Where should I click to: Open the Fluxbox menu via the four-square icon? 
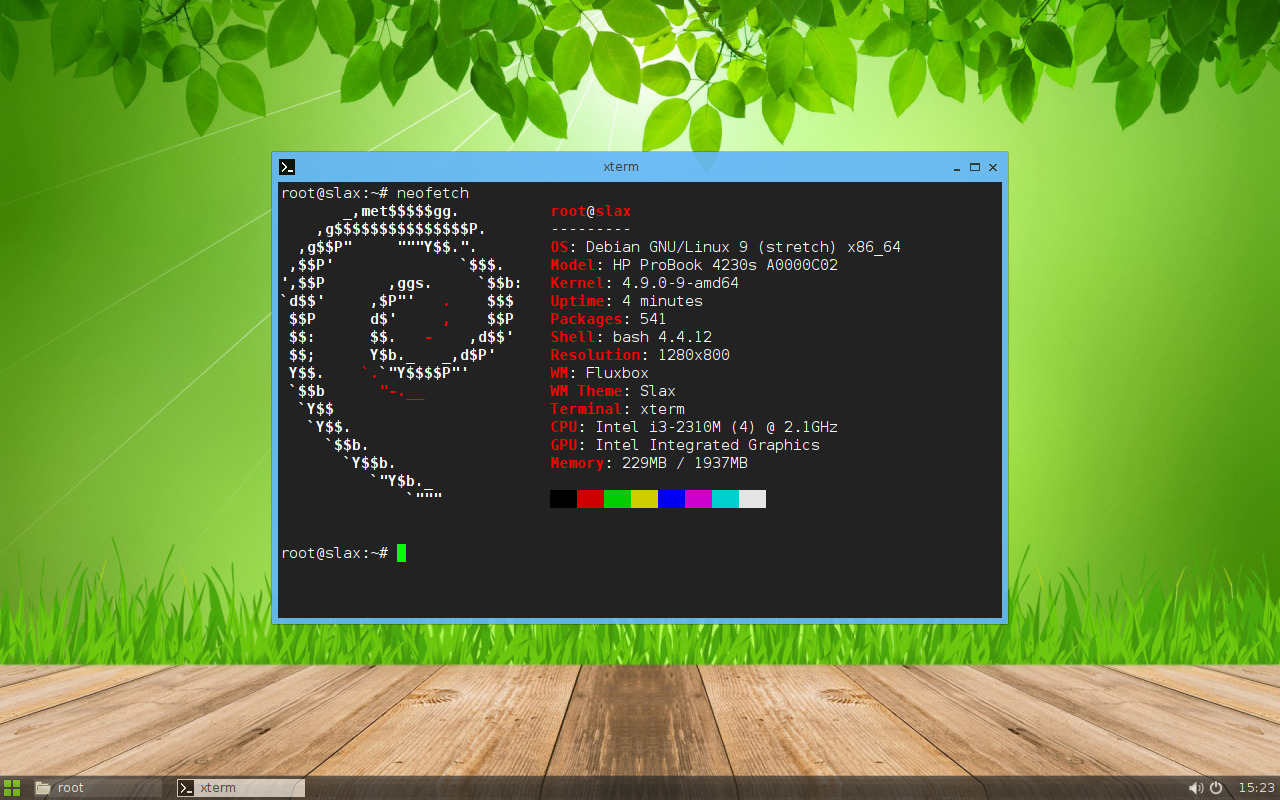coord(11,787)
